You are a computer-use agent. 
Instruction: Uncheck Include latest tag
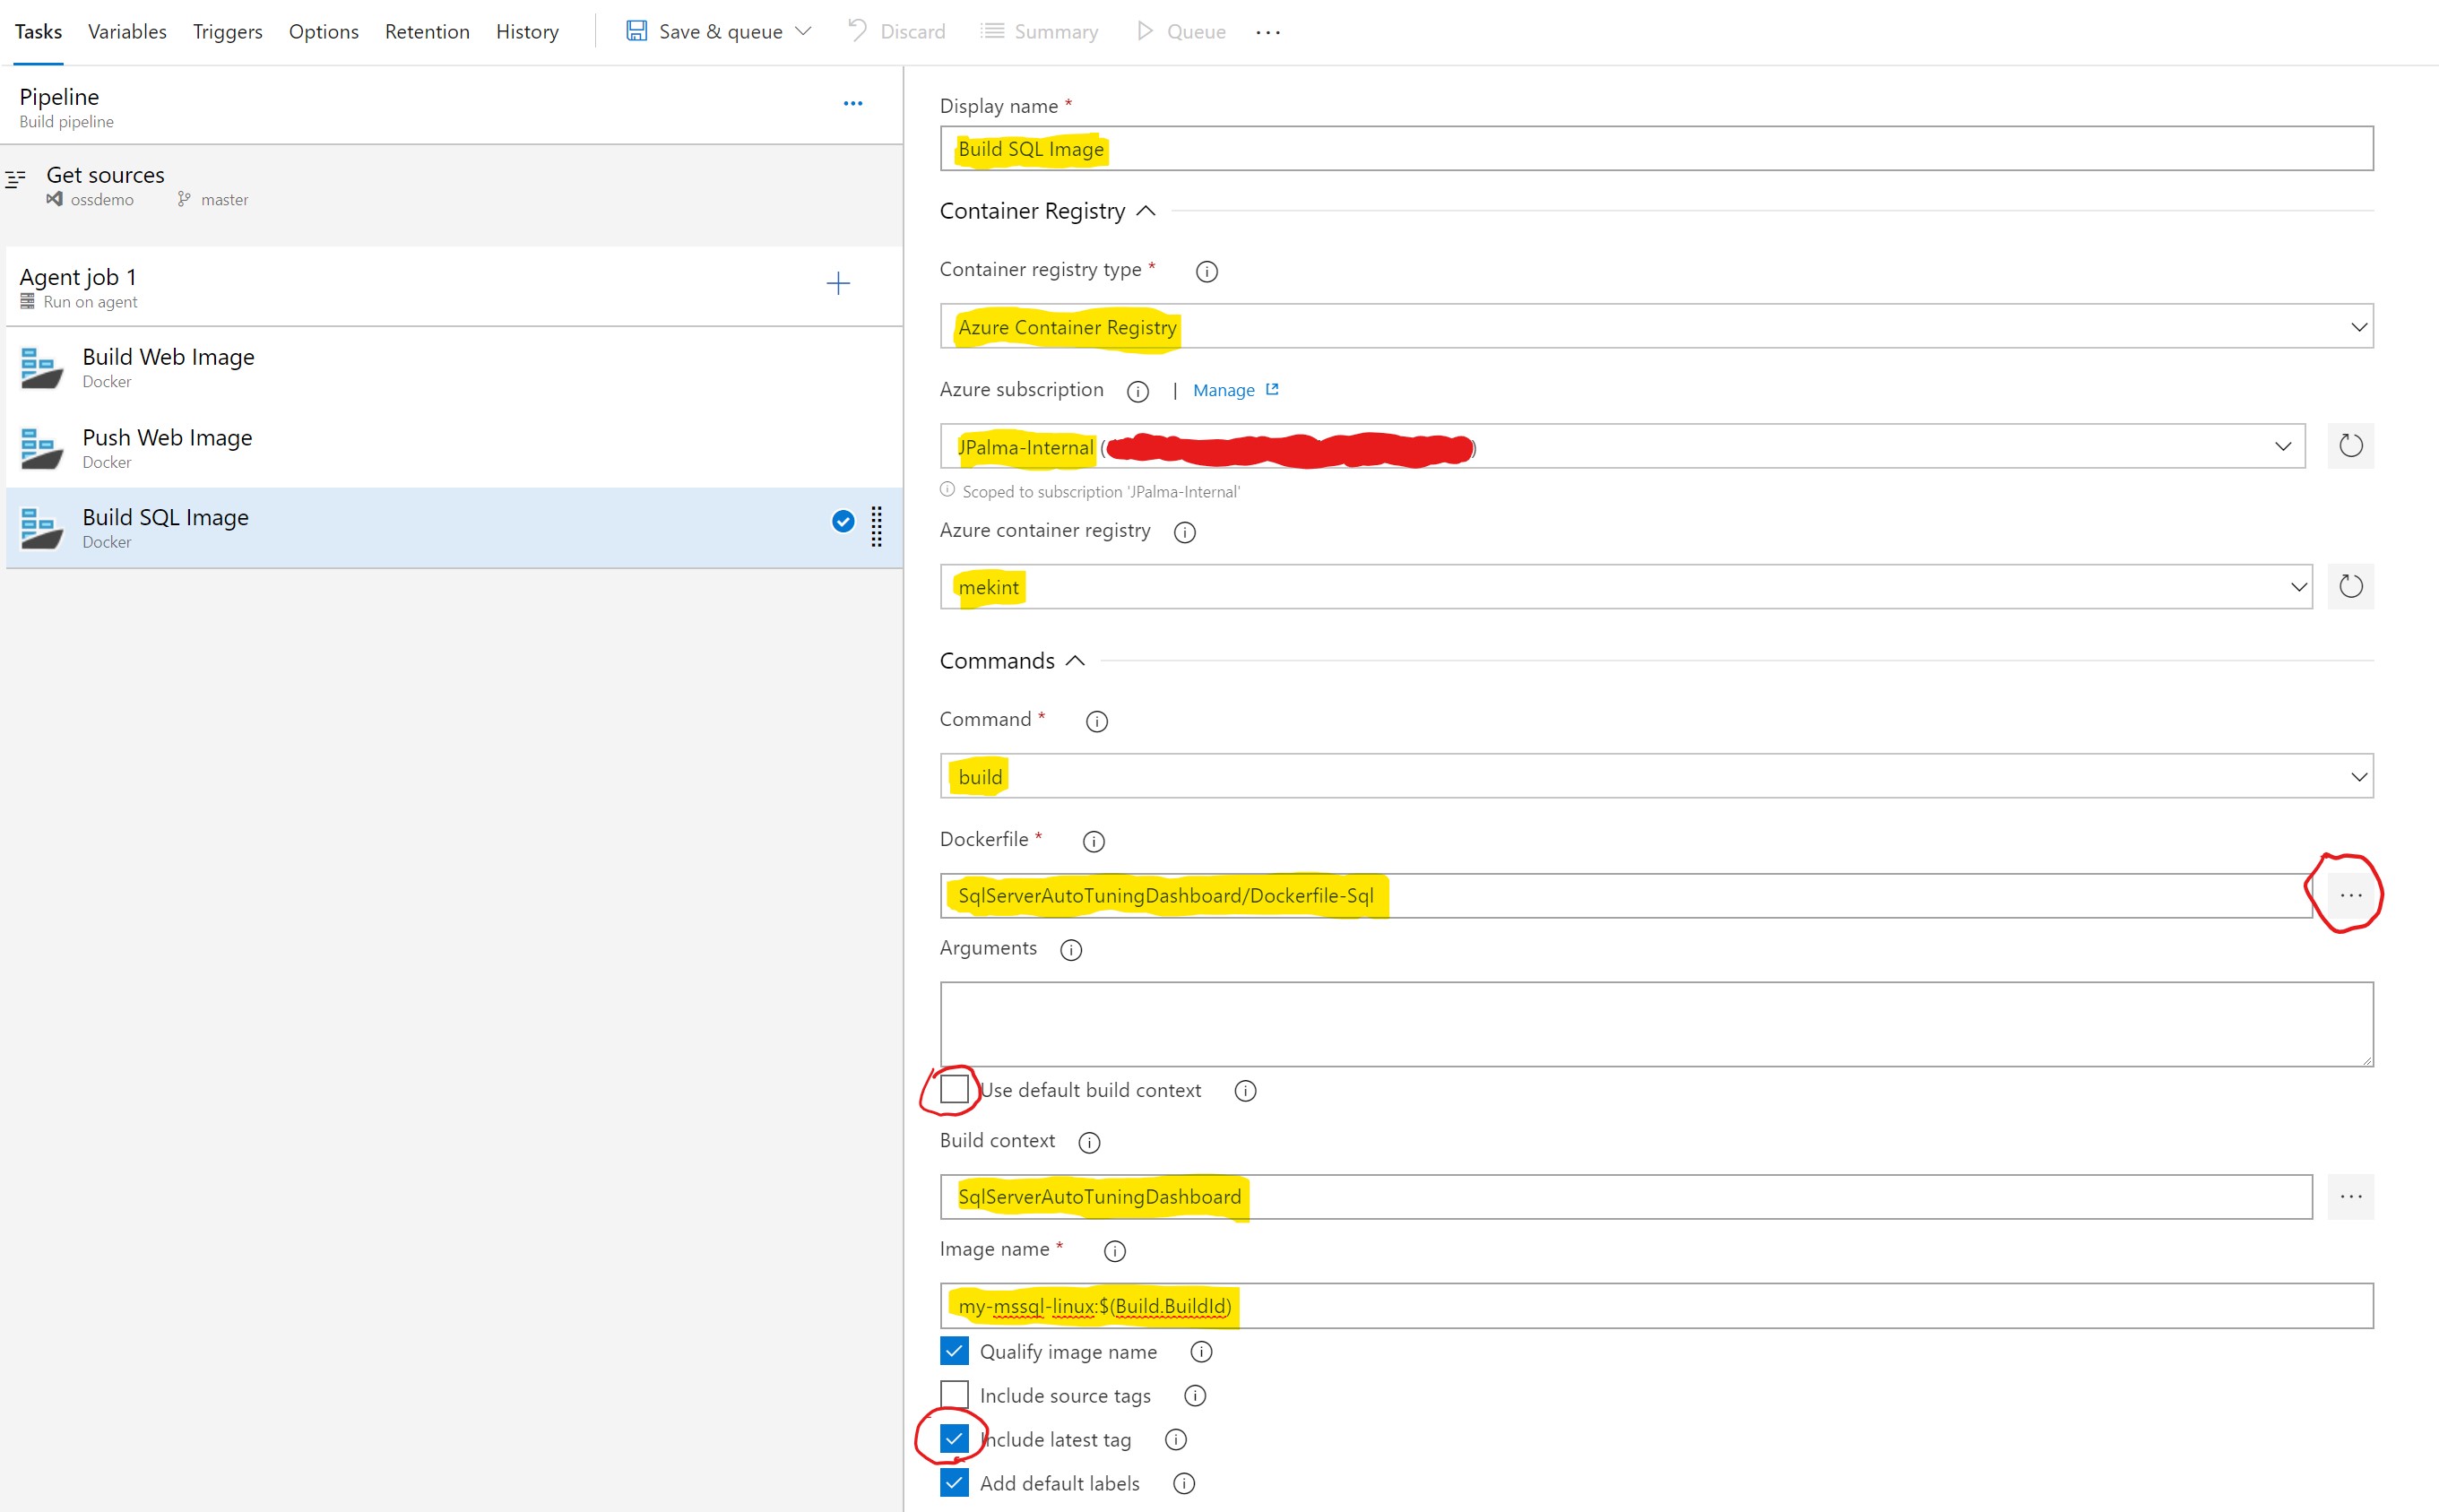pyautogui.click(x=954, y=1439)
